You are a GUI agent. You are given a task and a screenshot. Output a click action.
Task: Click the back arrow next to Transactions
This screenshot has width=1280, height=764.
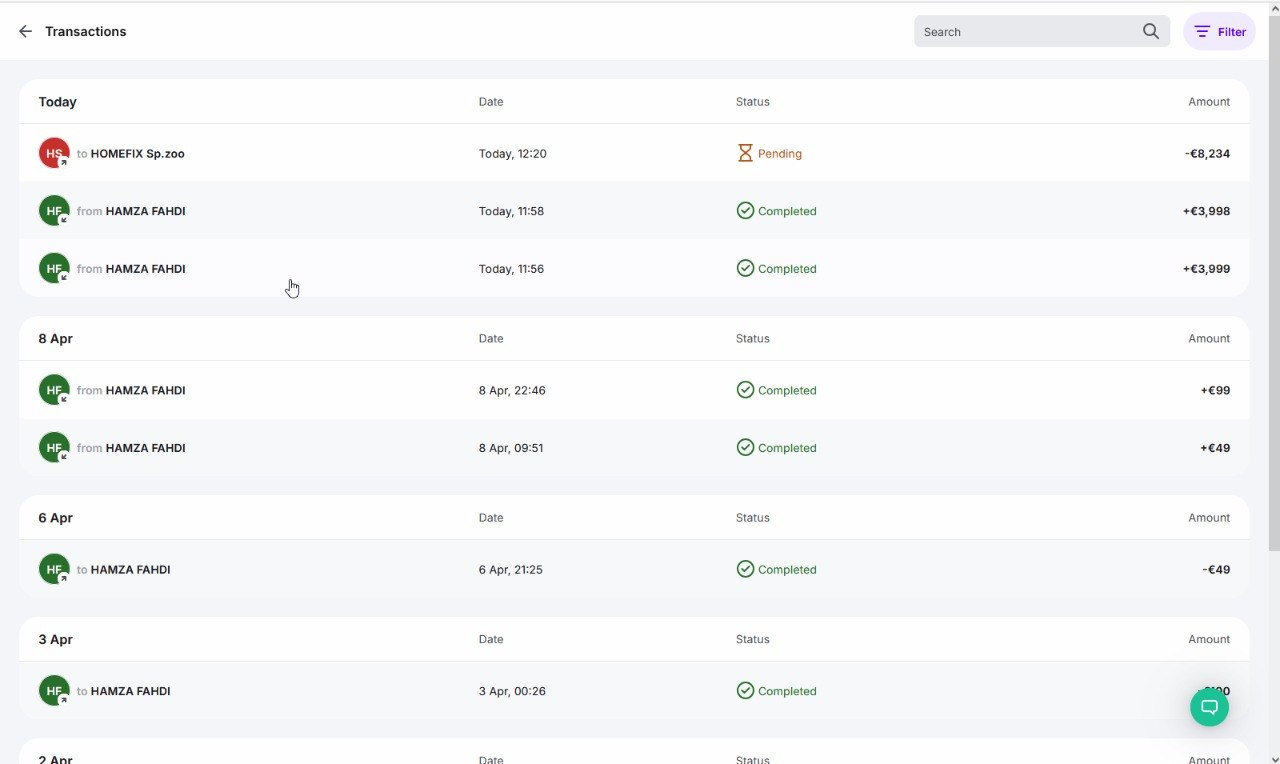click(25, 32)
